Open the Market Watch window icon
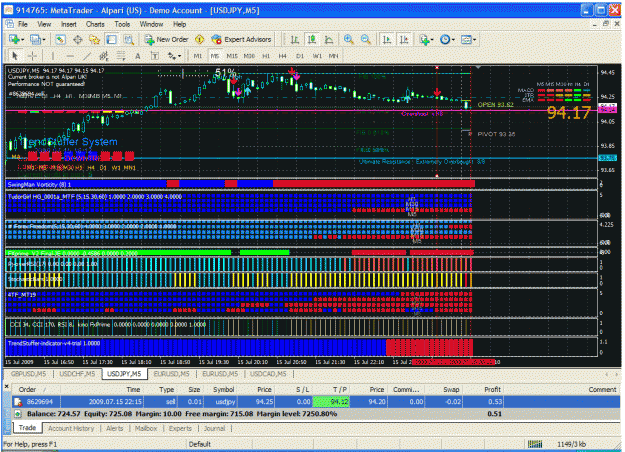Viewport: 625px width, 452px height. pyautogui.click(x=60, y=39)
